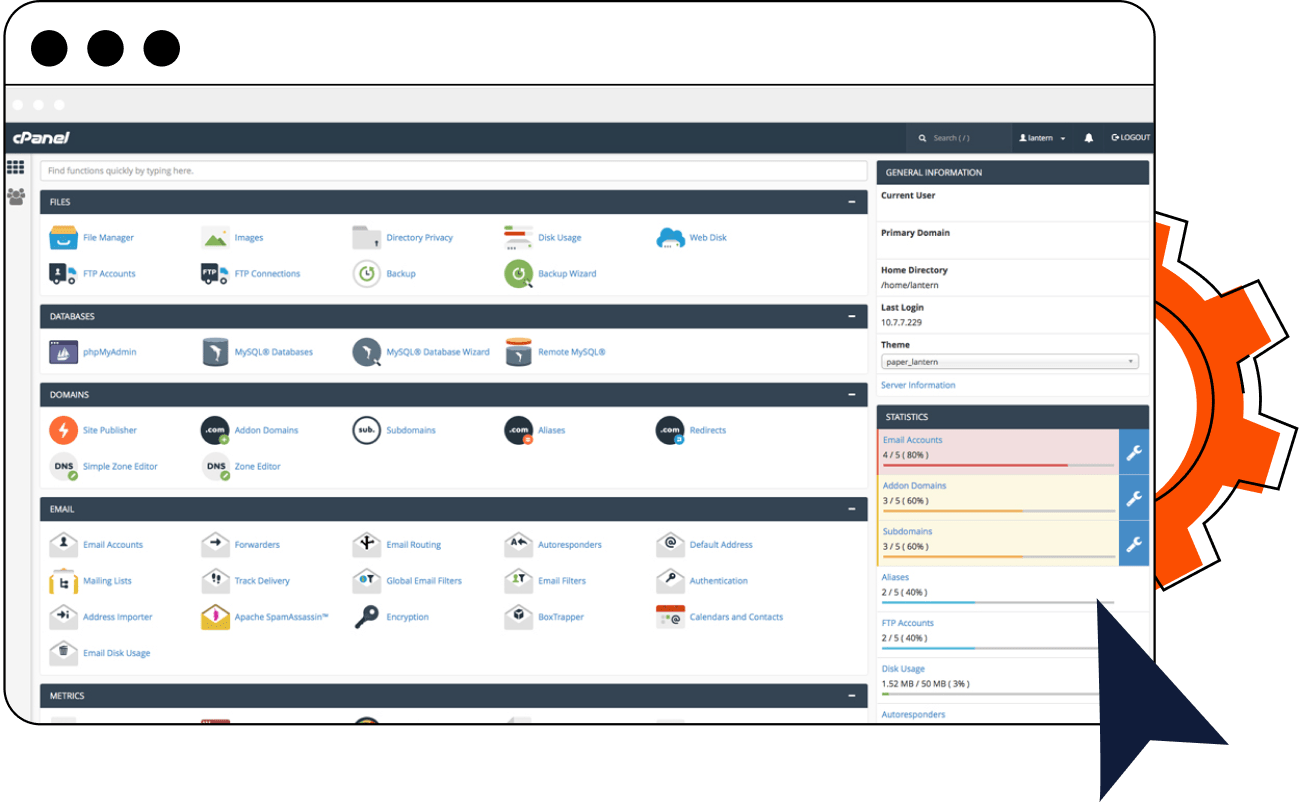Click the top bar Search field
The image size is (1299, 803).
960,138
